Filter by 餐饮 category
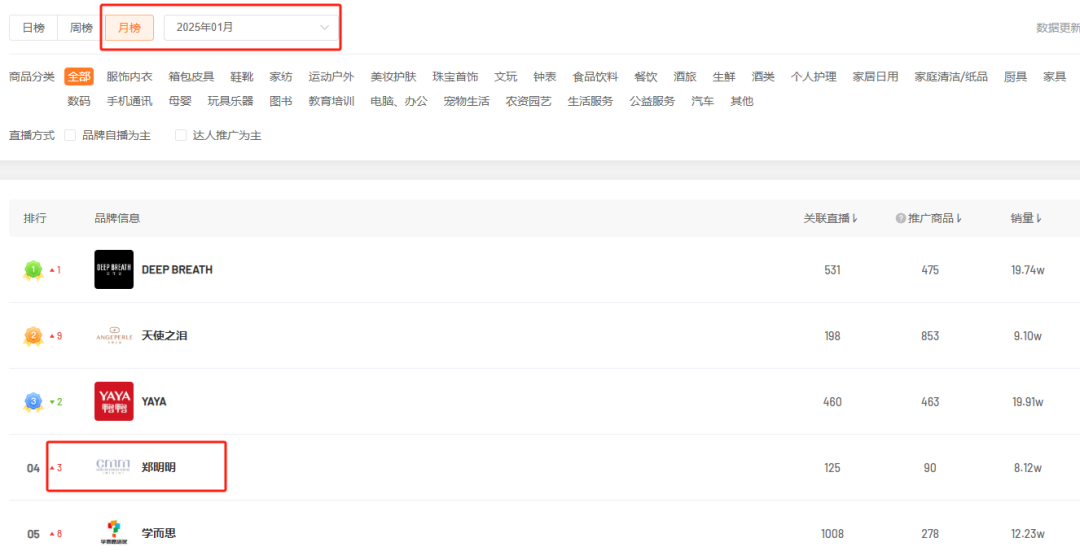The image size is (1080, 560). 645,76
